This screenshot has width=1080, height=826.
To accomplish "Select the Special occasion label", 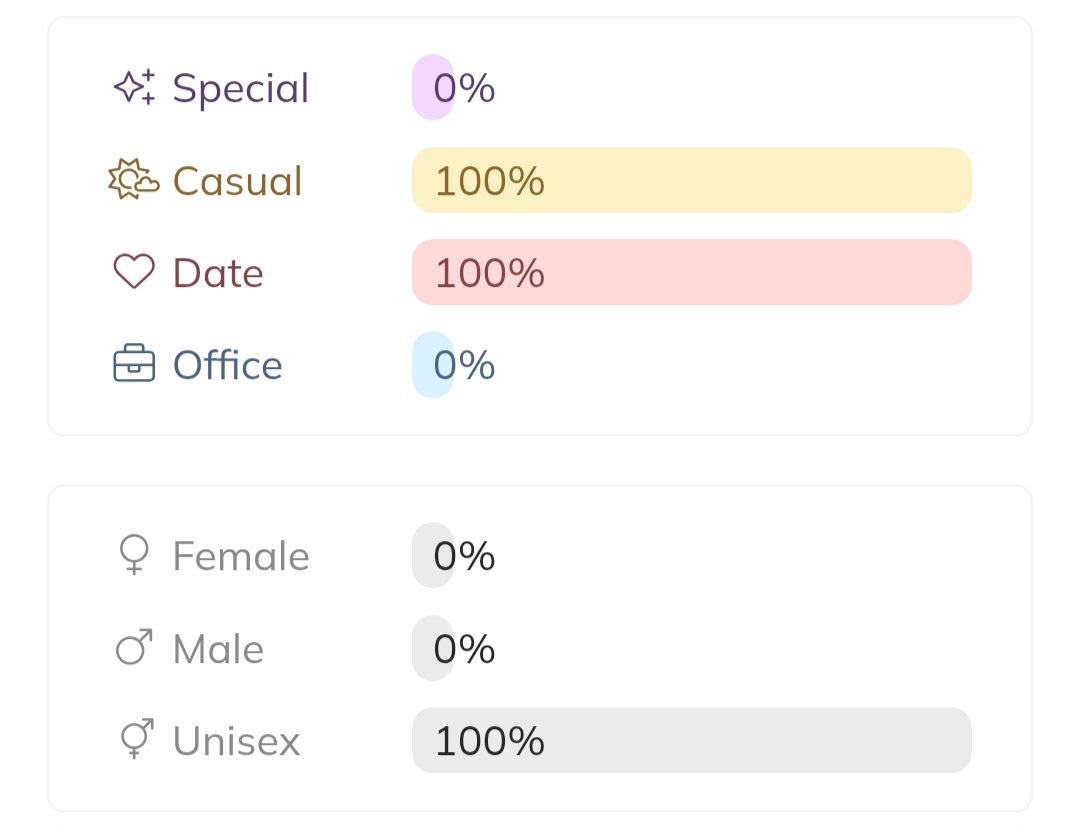I will pos(241,88).
